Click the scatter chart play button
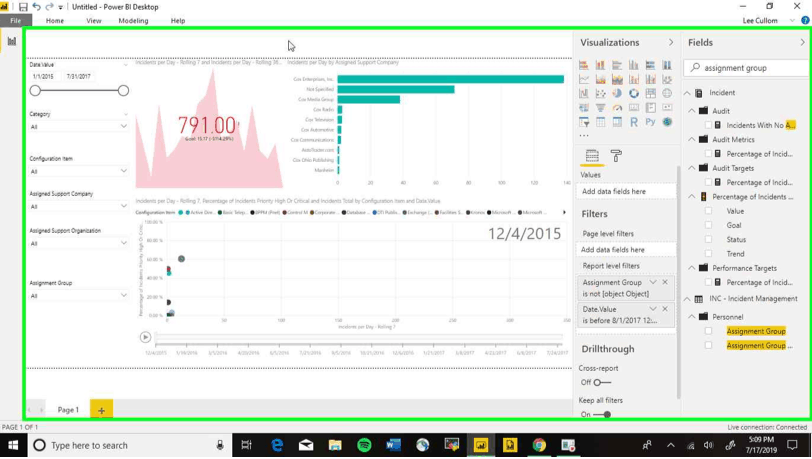Image resolution: width=812 pixels, height=459 pixels. [x=145, y=337]
